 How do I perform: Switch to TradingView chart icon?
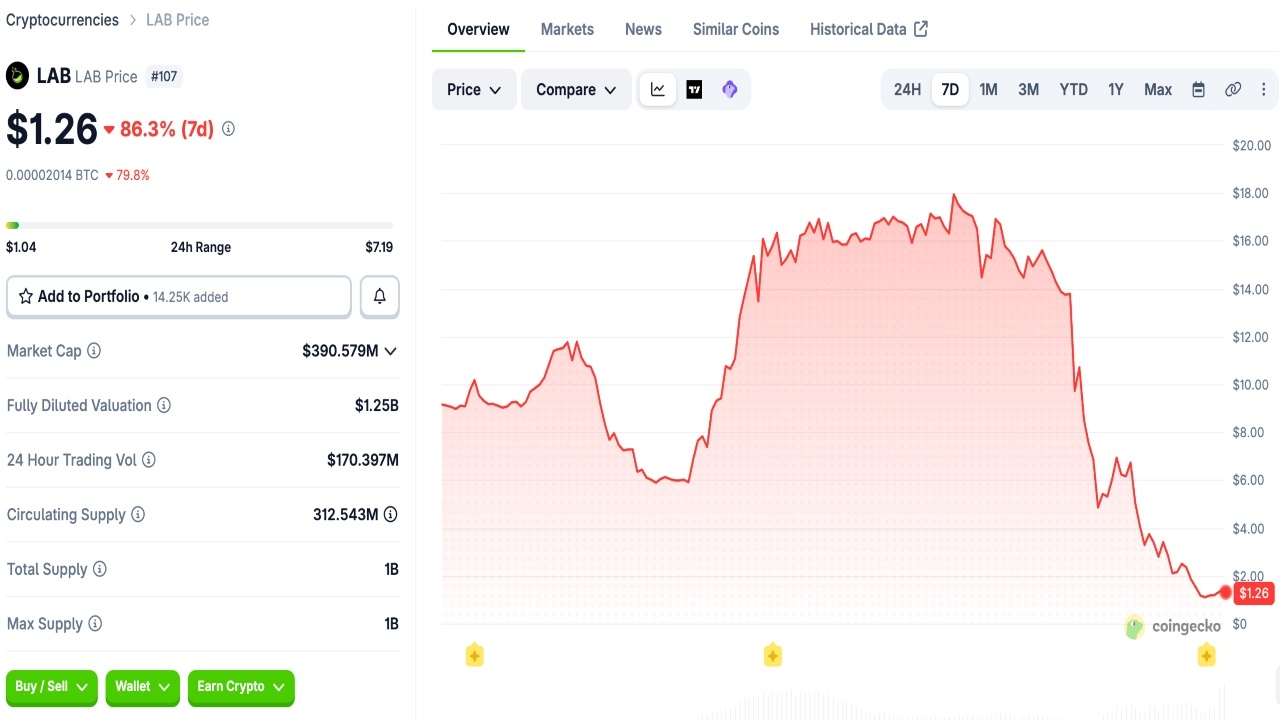pos(694,90)
